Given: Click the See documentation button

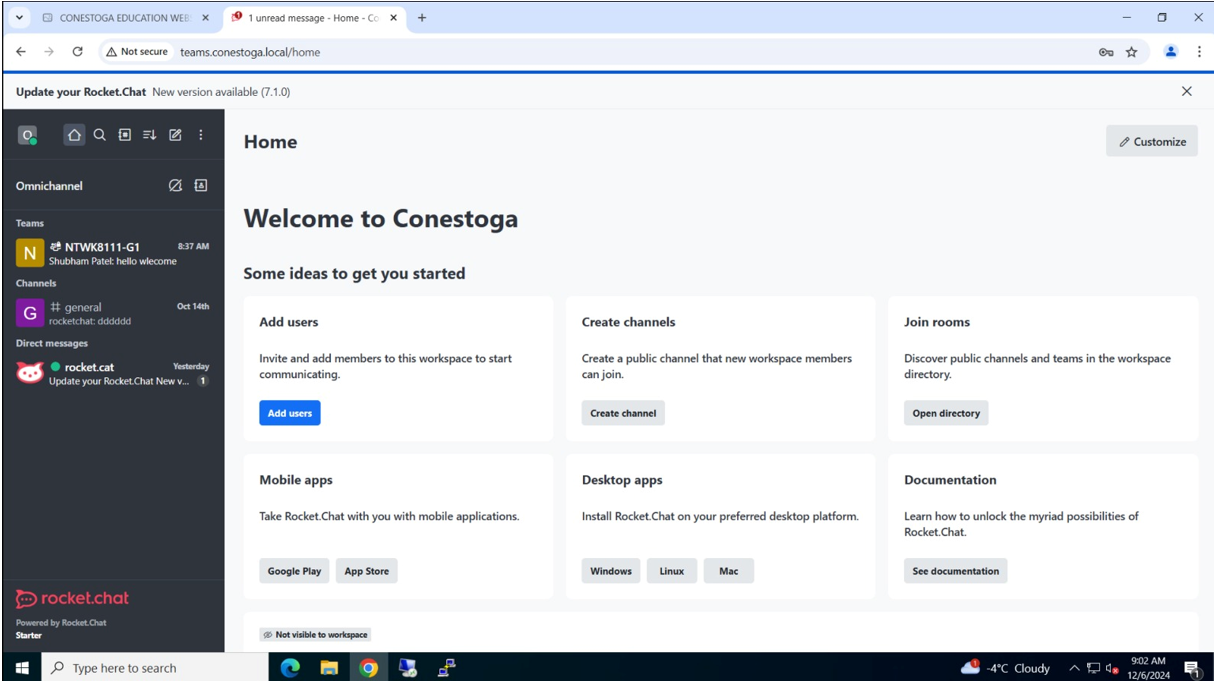Looking at the screenshot, I should click(956, 571).
